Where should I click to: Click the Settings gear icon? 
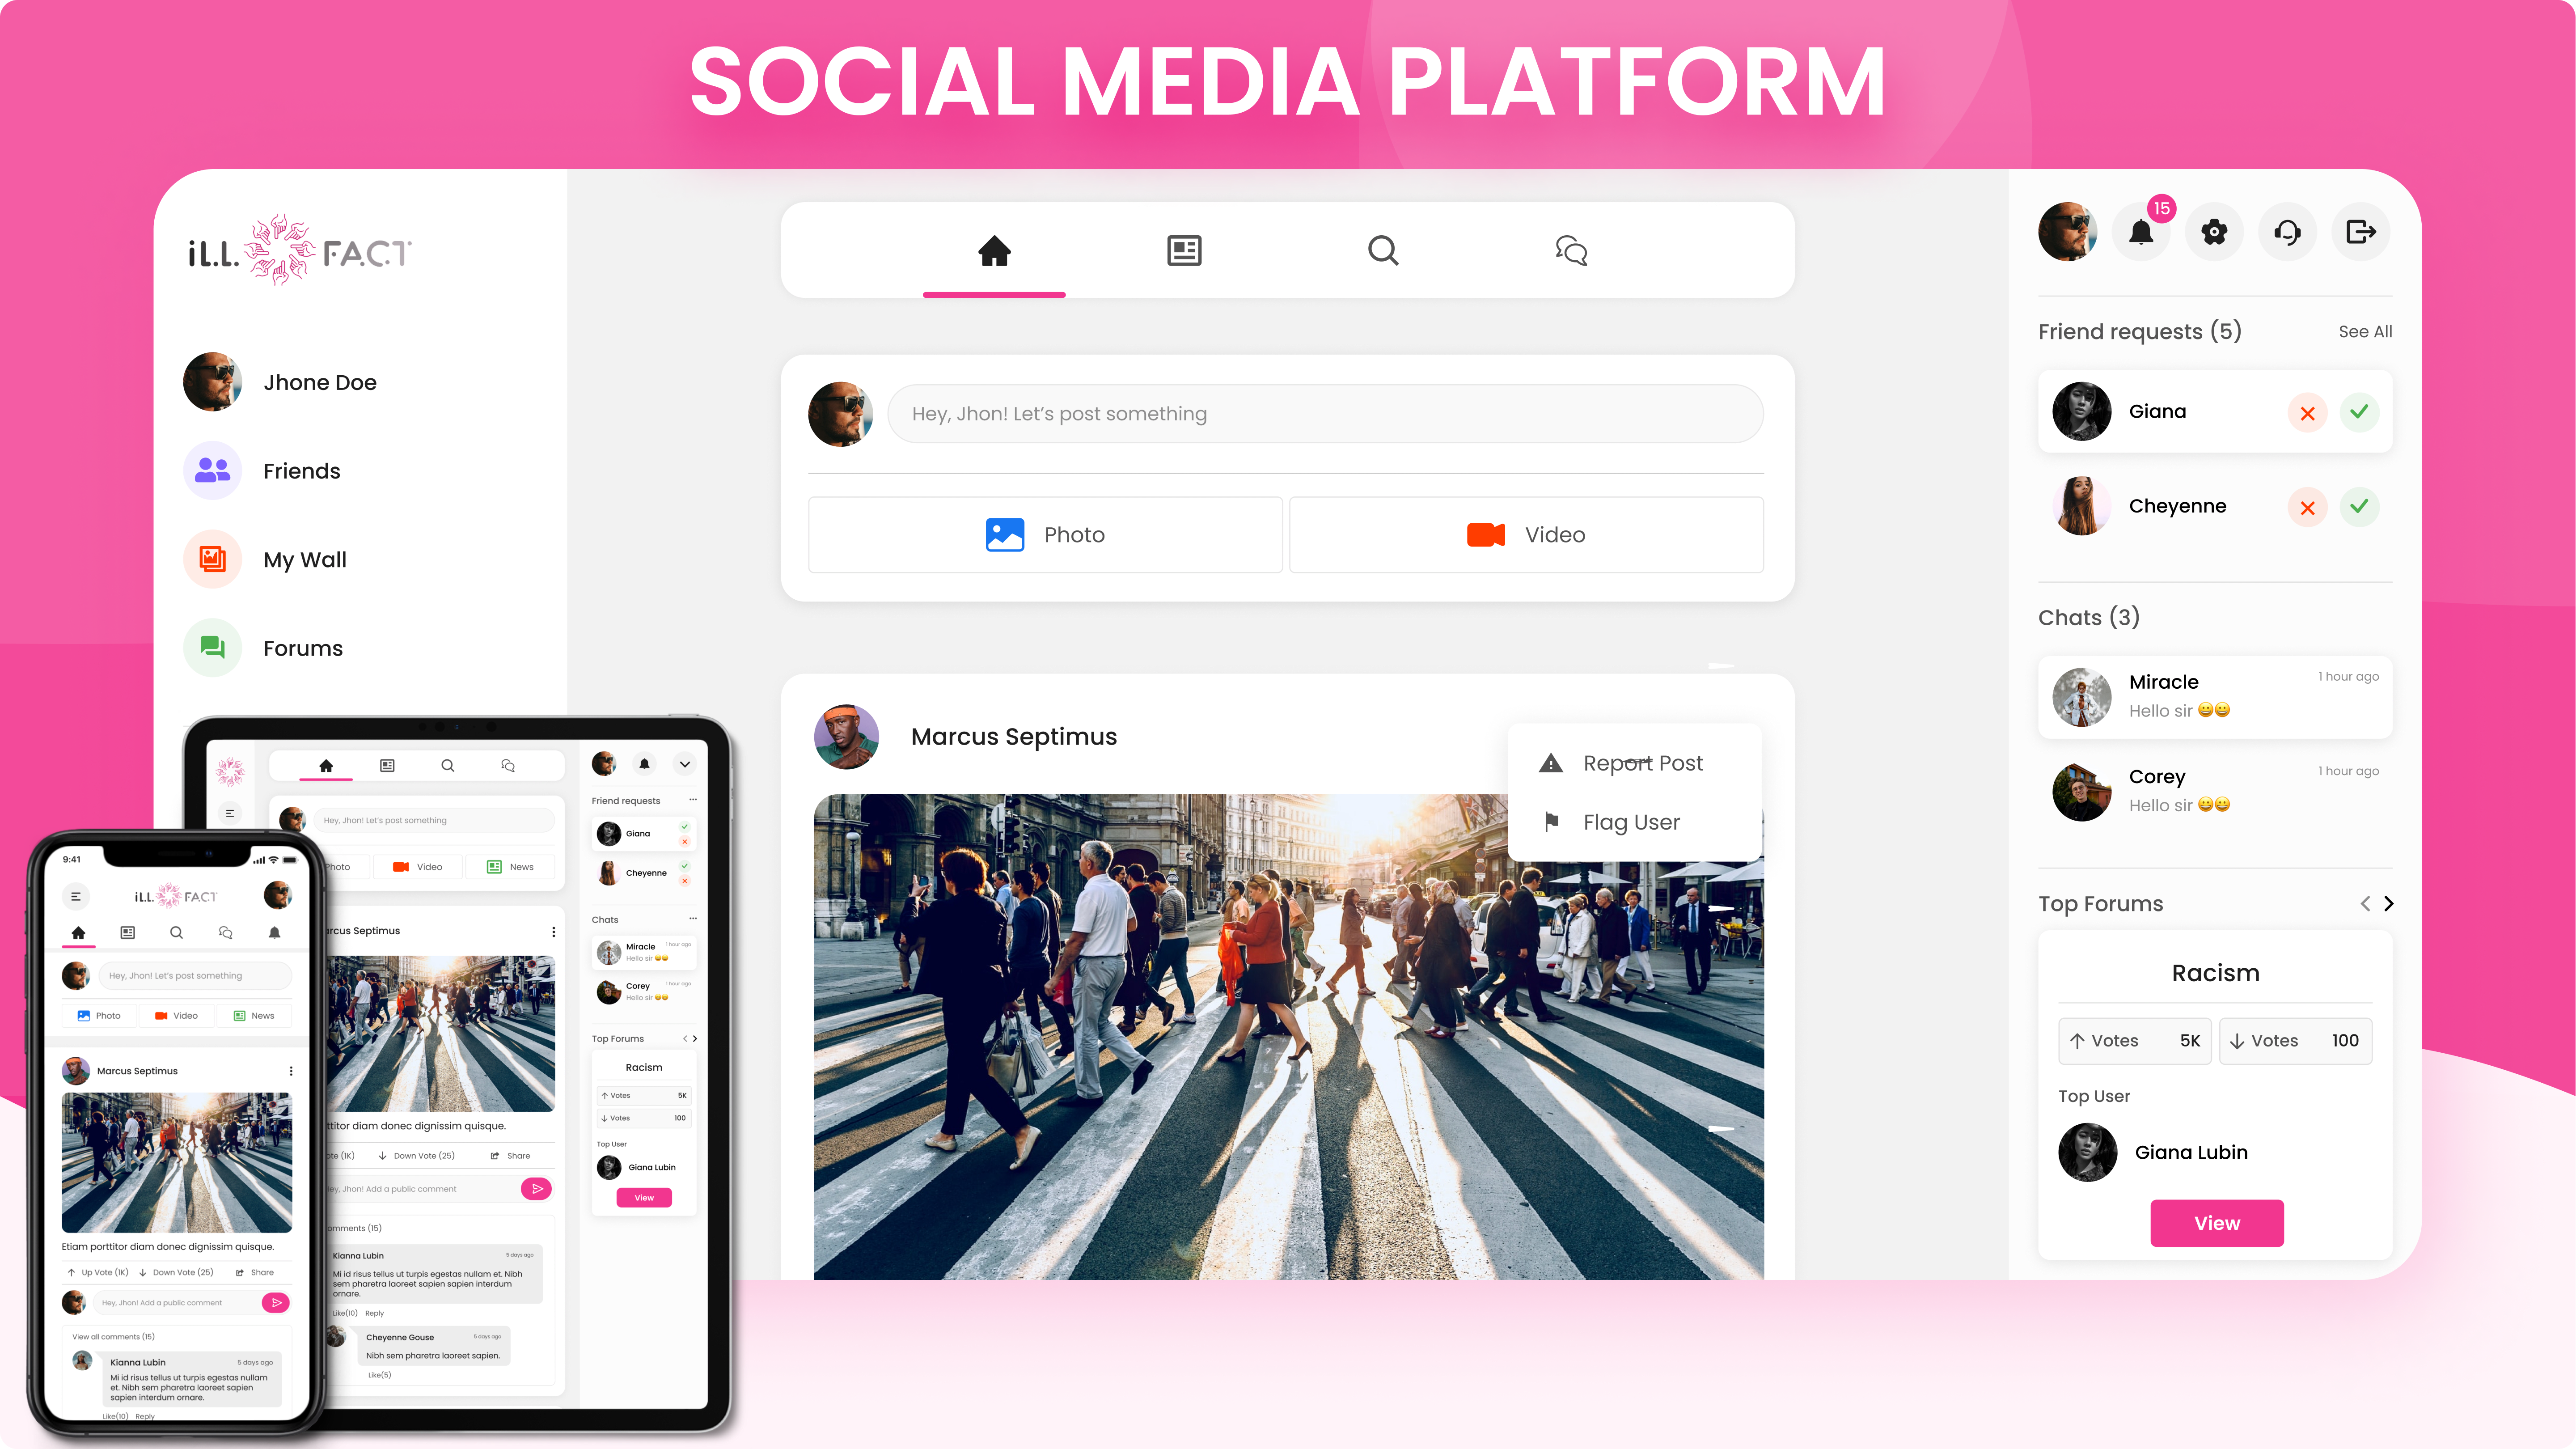click(2213, 232)
